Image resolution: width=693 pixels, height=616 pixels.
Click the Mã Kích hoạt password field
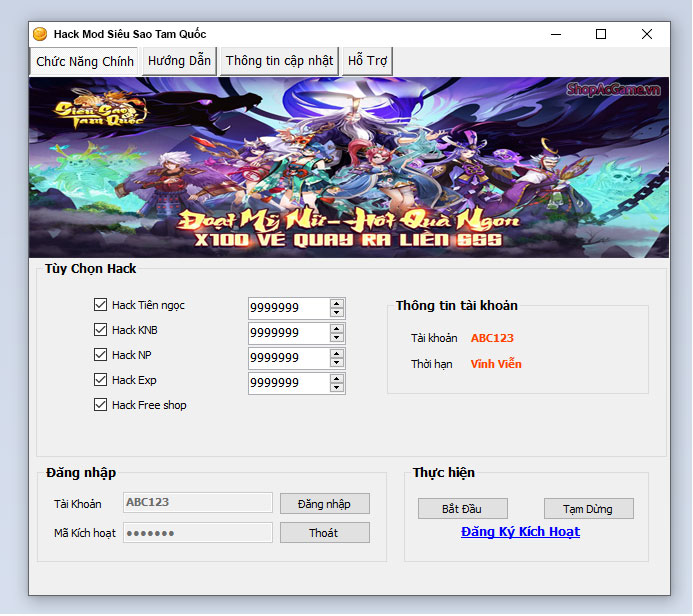pos(198,532)
